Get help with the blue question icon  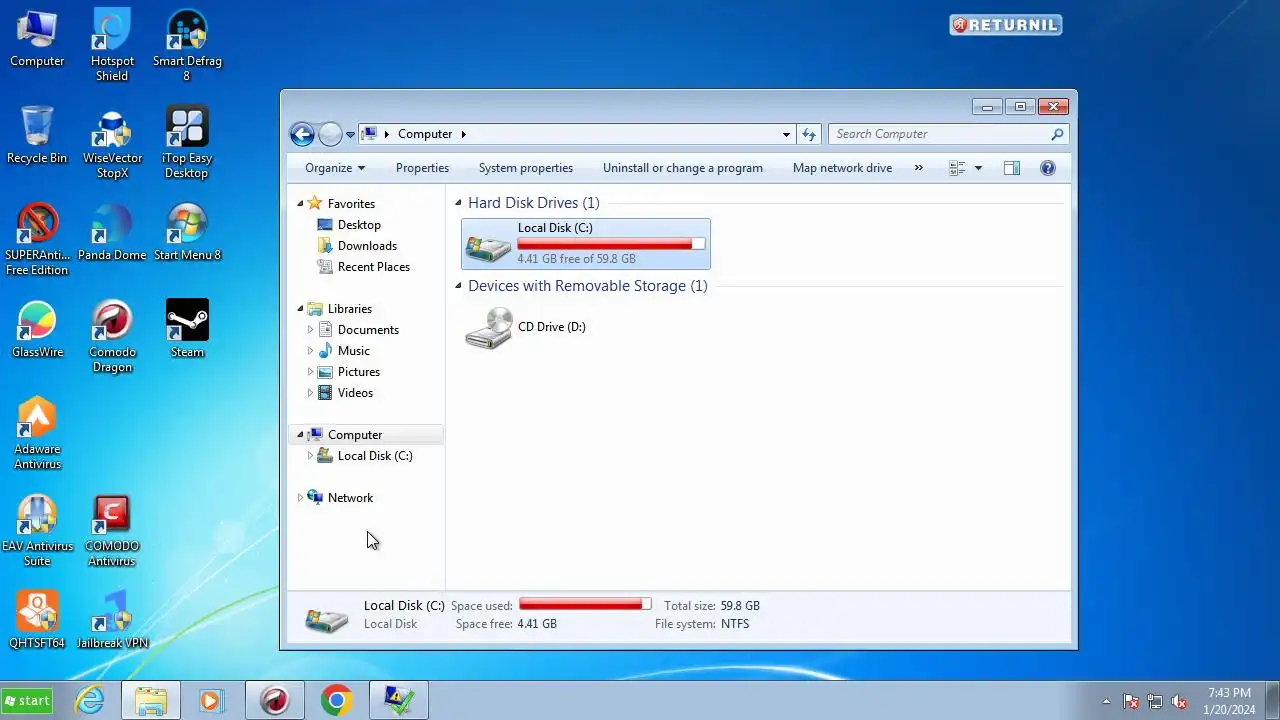click(1048, 168)
